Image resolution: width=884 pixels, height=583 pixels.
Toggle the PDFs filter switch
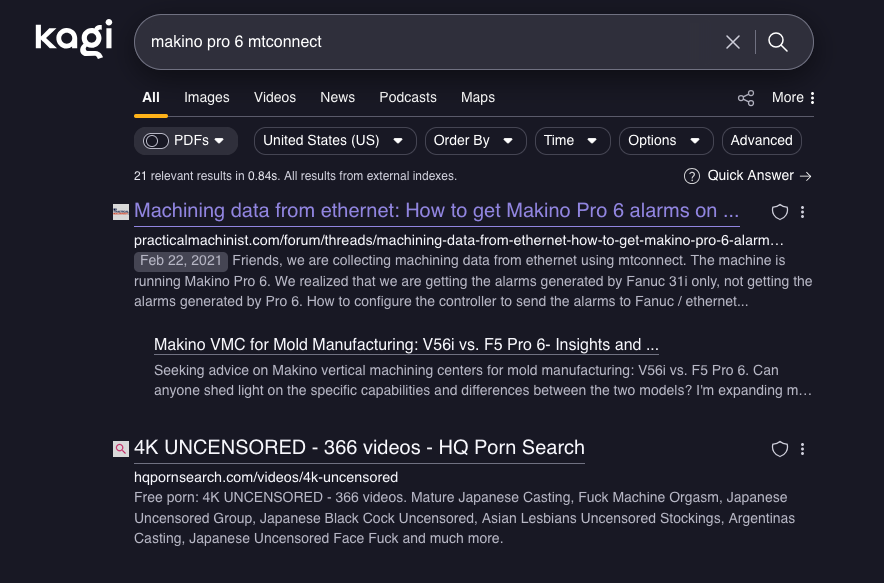[x=156, y=141]
